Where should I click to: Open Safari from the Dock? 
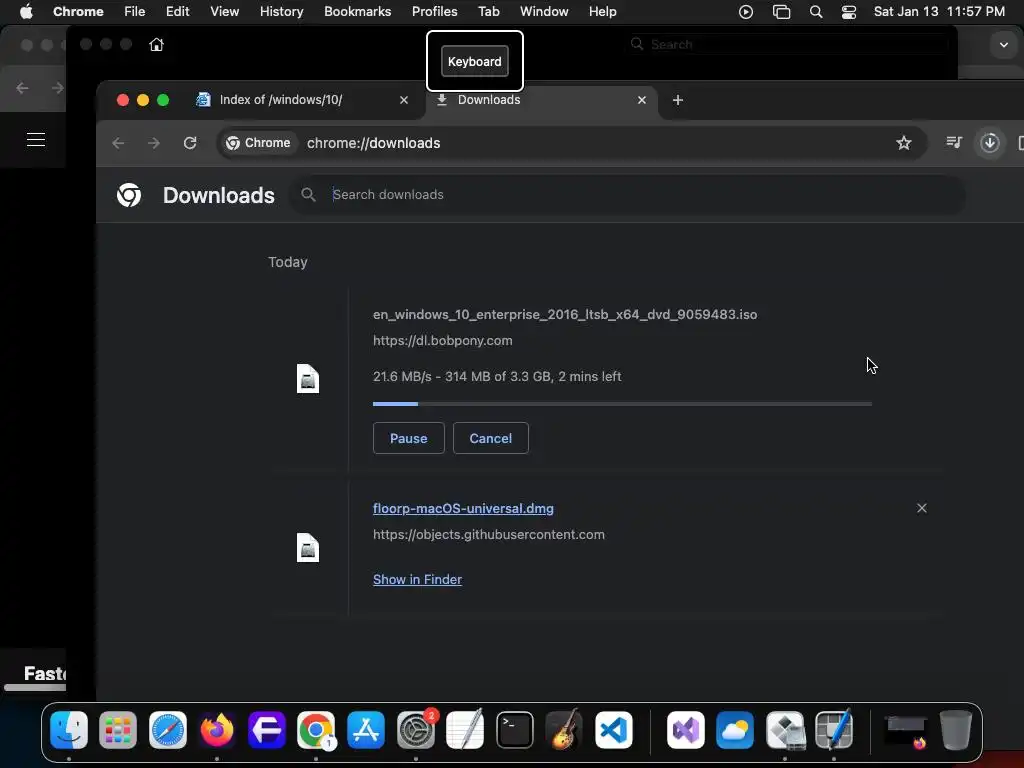[x=168, y=729]
